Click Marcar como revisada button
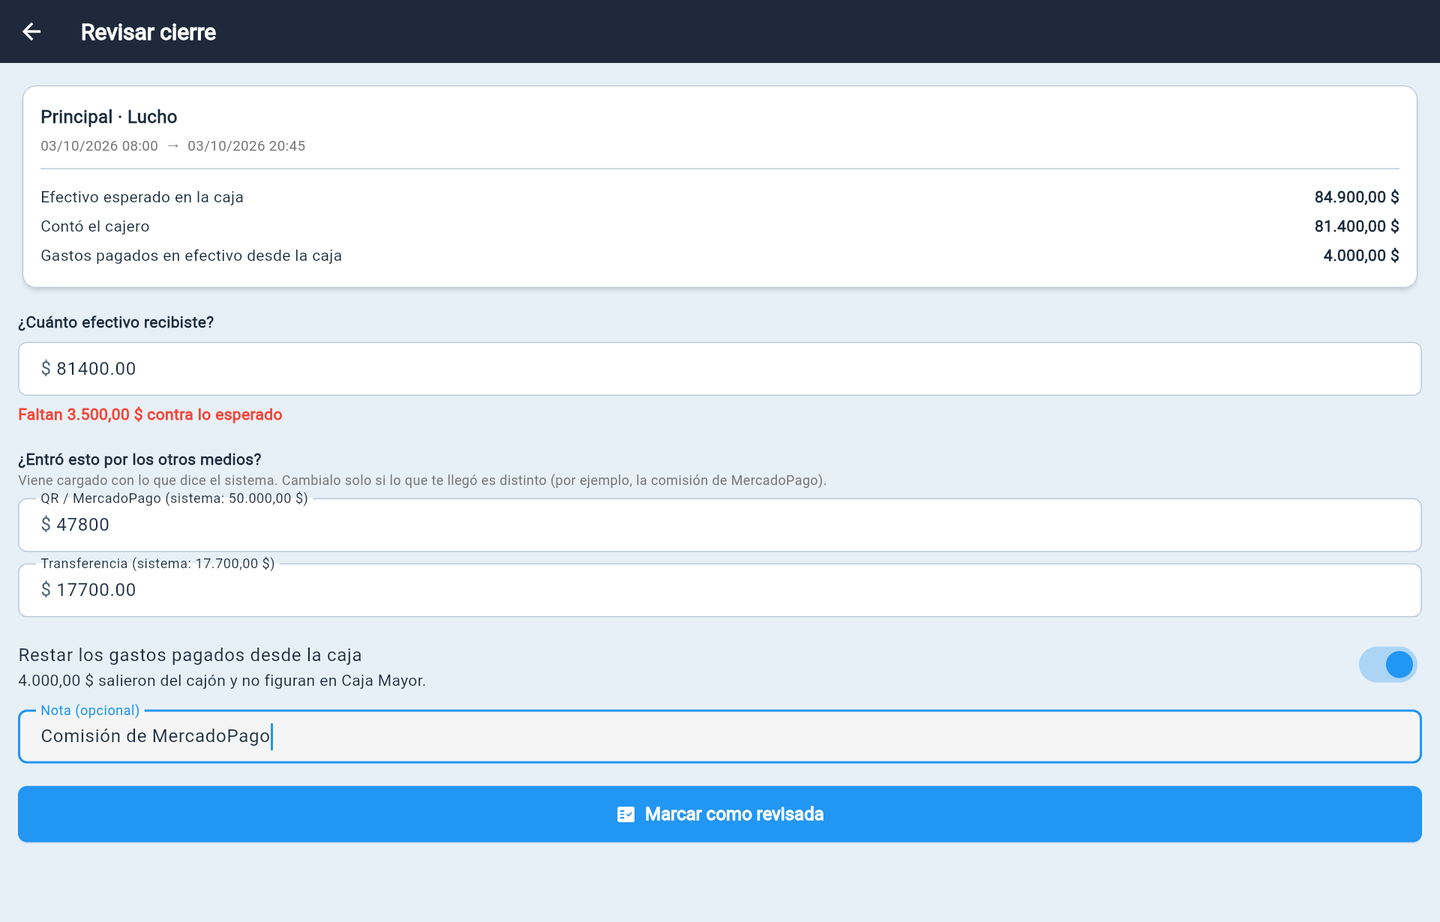Image resolution: width=1440 pixels, height=922 pixels. [720, 814]
